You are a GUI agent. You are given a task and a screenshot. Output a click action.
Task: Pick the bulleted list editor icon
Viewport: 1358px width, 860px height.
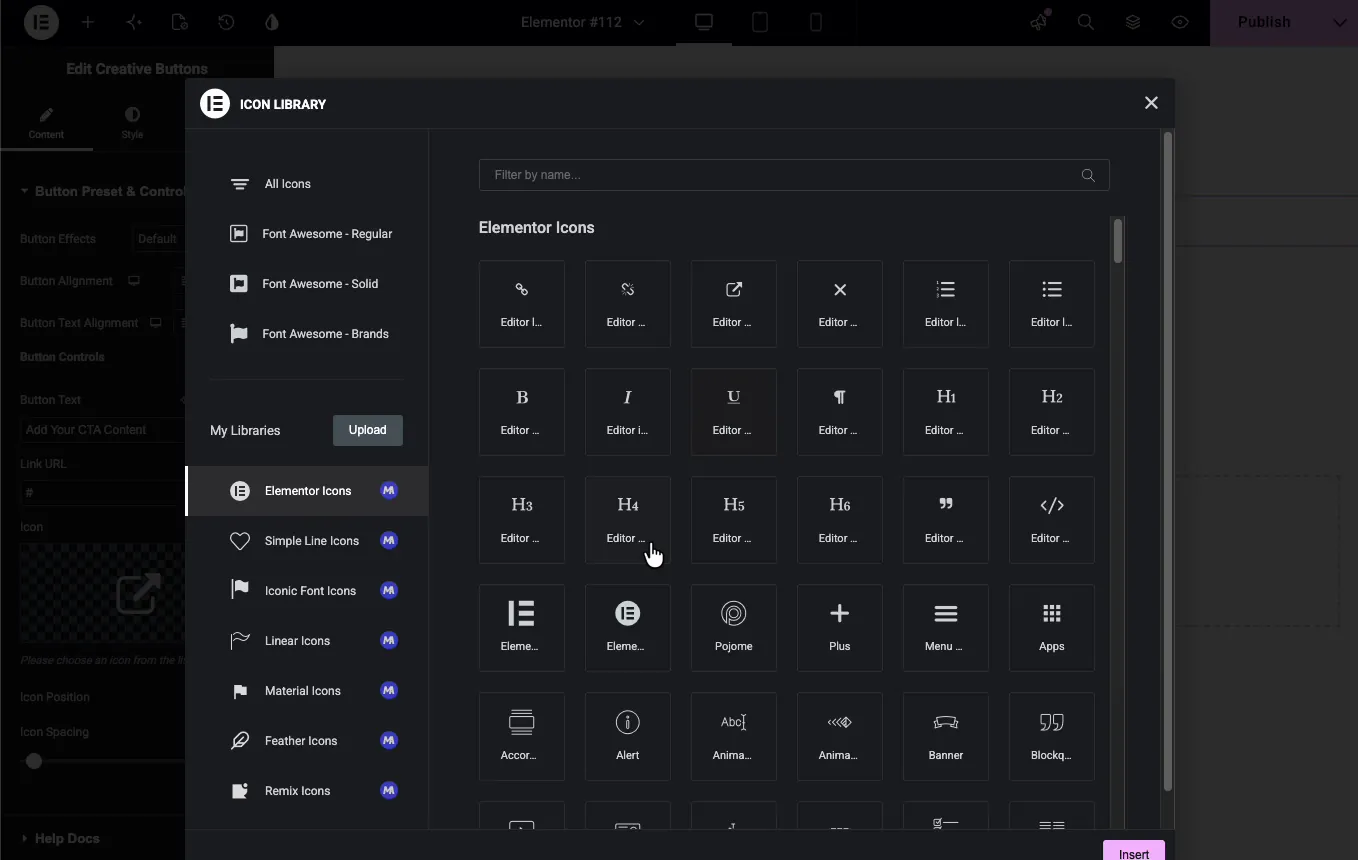point(1052,304)
